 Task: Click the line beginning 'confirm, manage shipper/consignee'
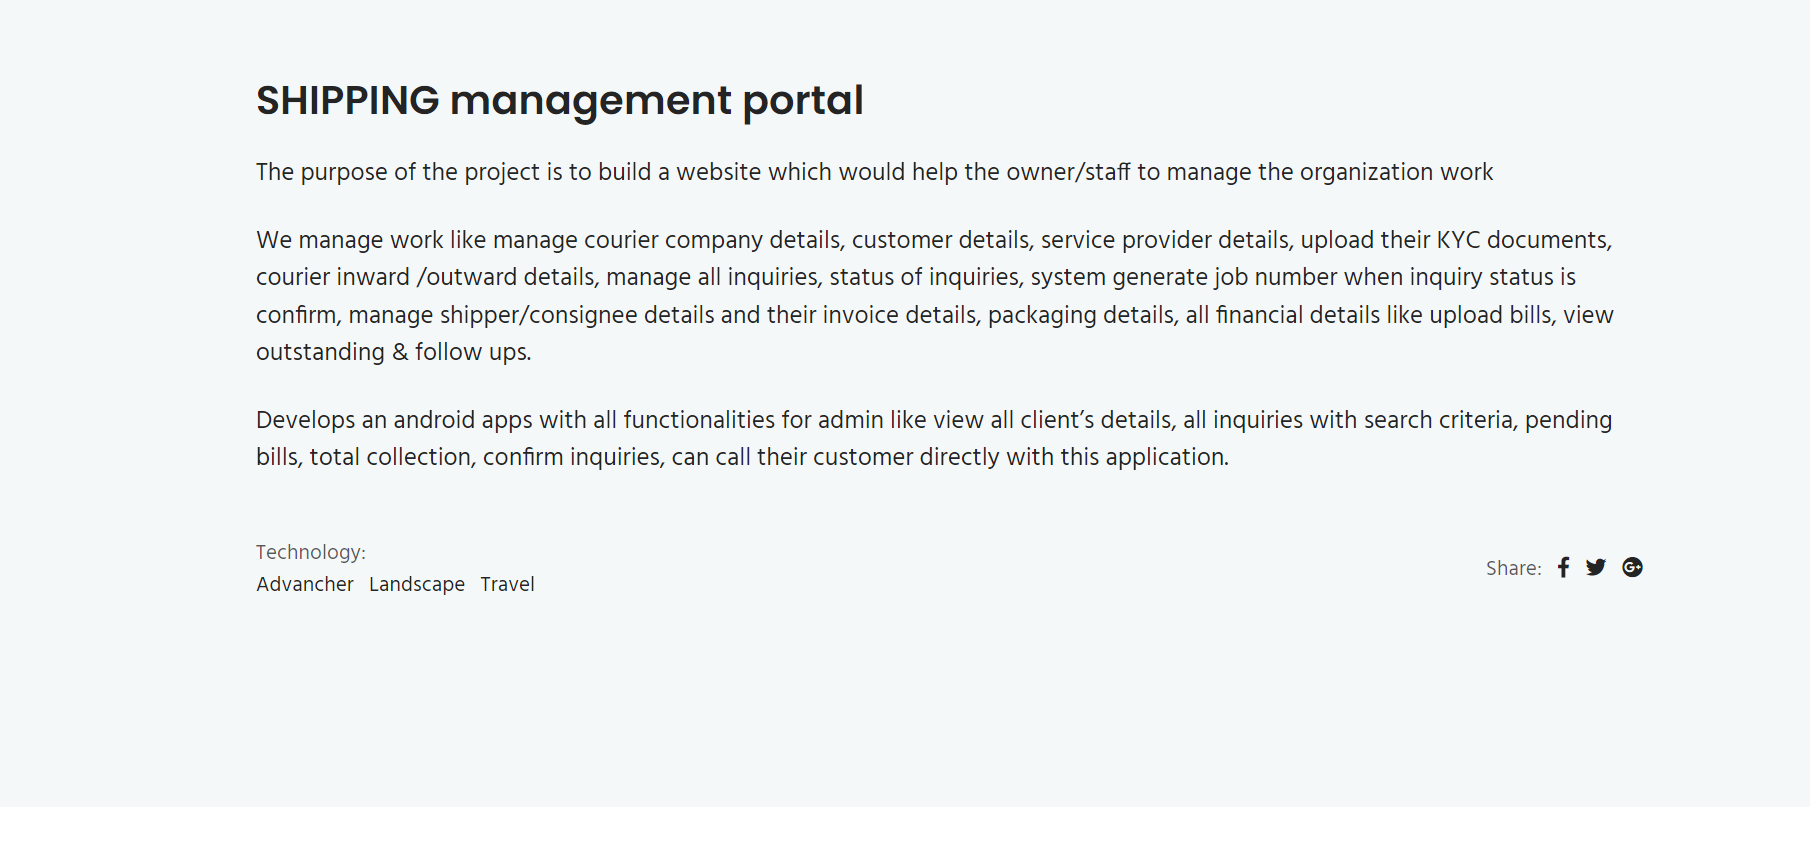[934, 315]
